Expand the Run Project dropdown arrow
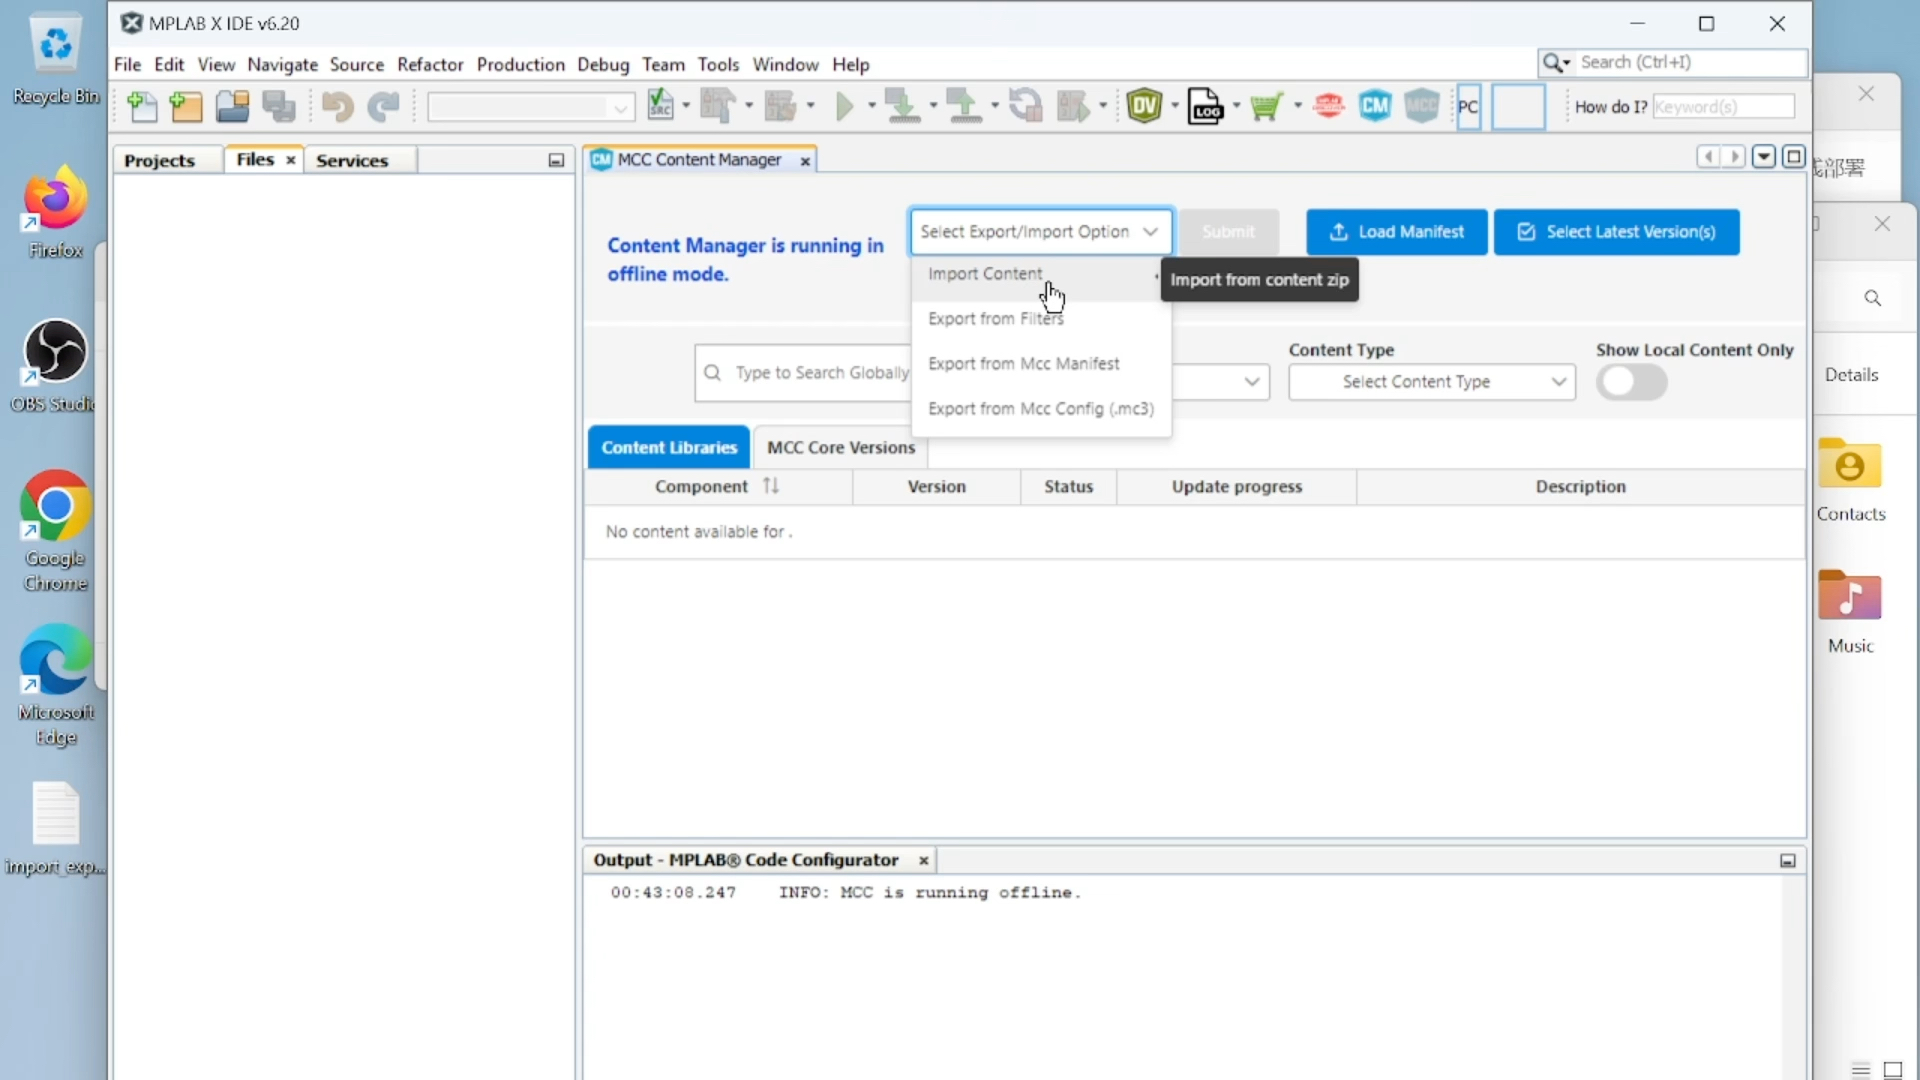1920x1080 pixels. click(871, 105)
